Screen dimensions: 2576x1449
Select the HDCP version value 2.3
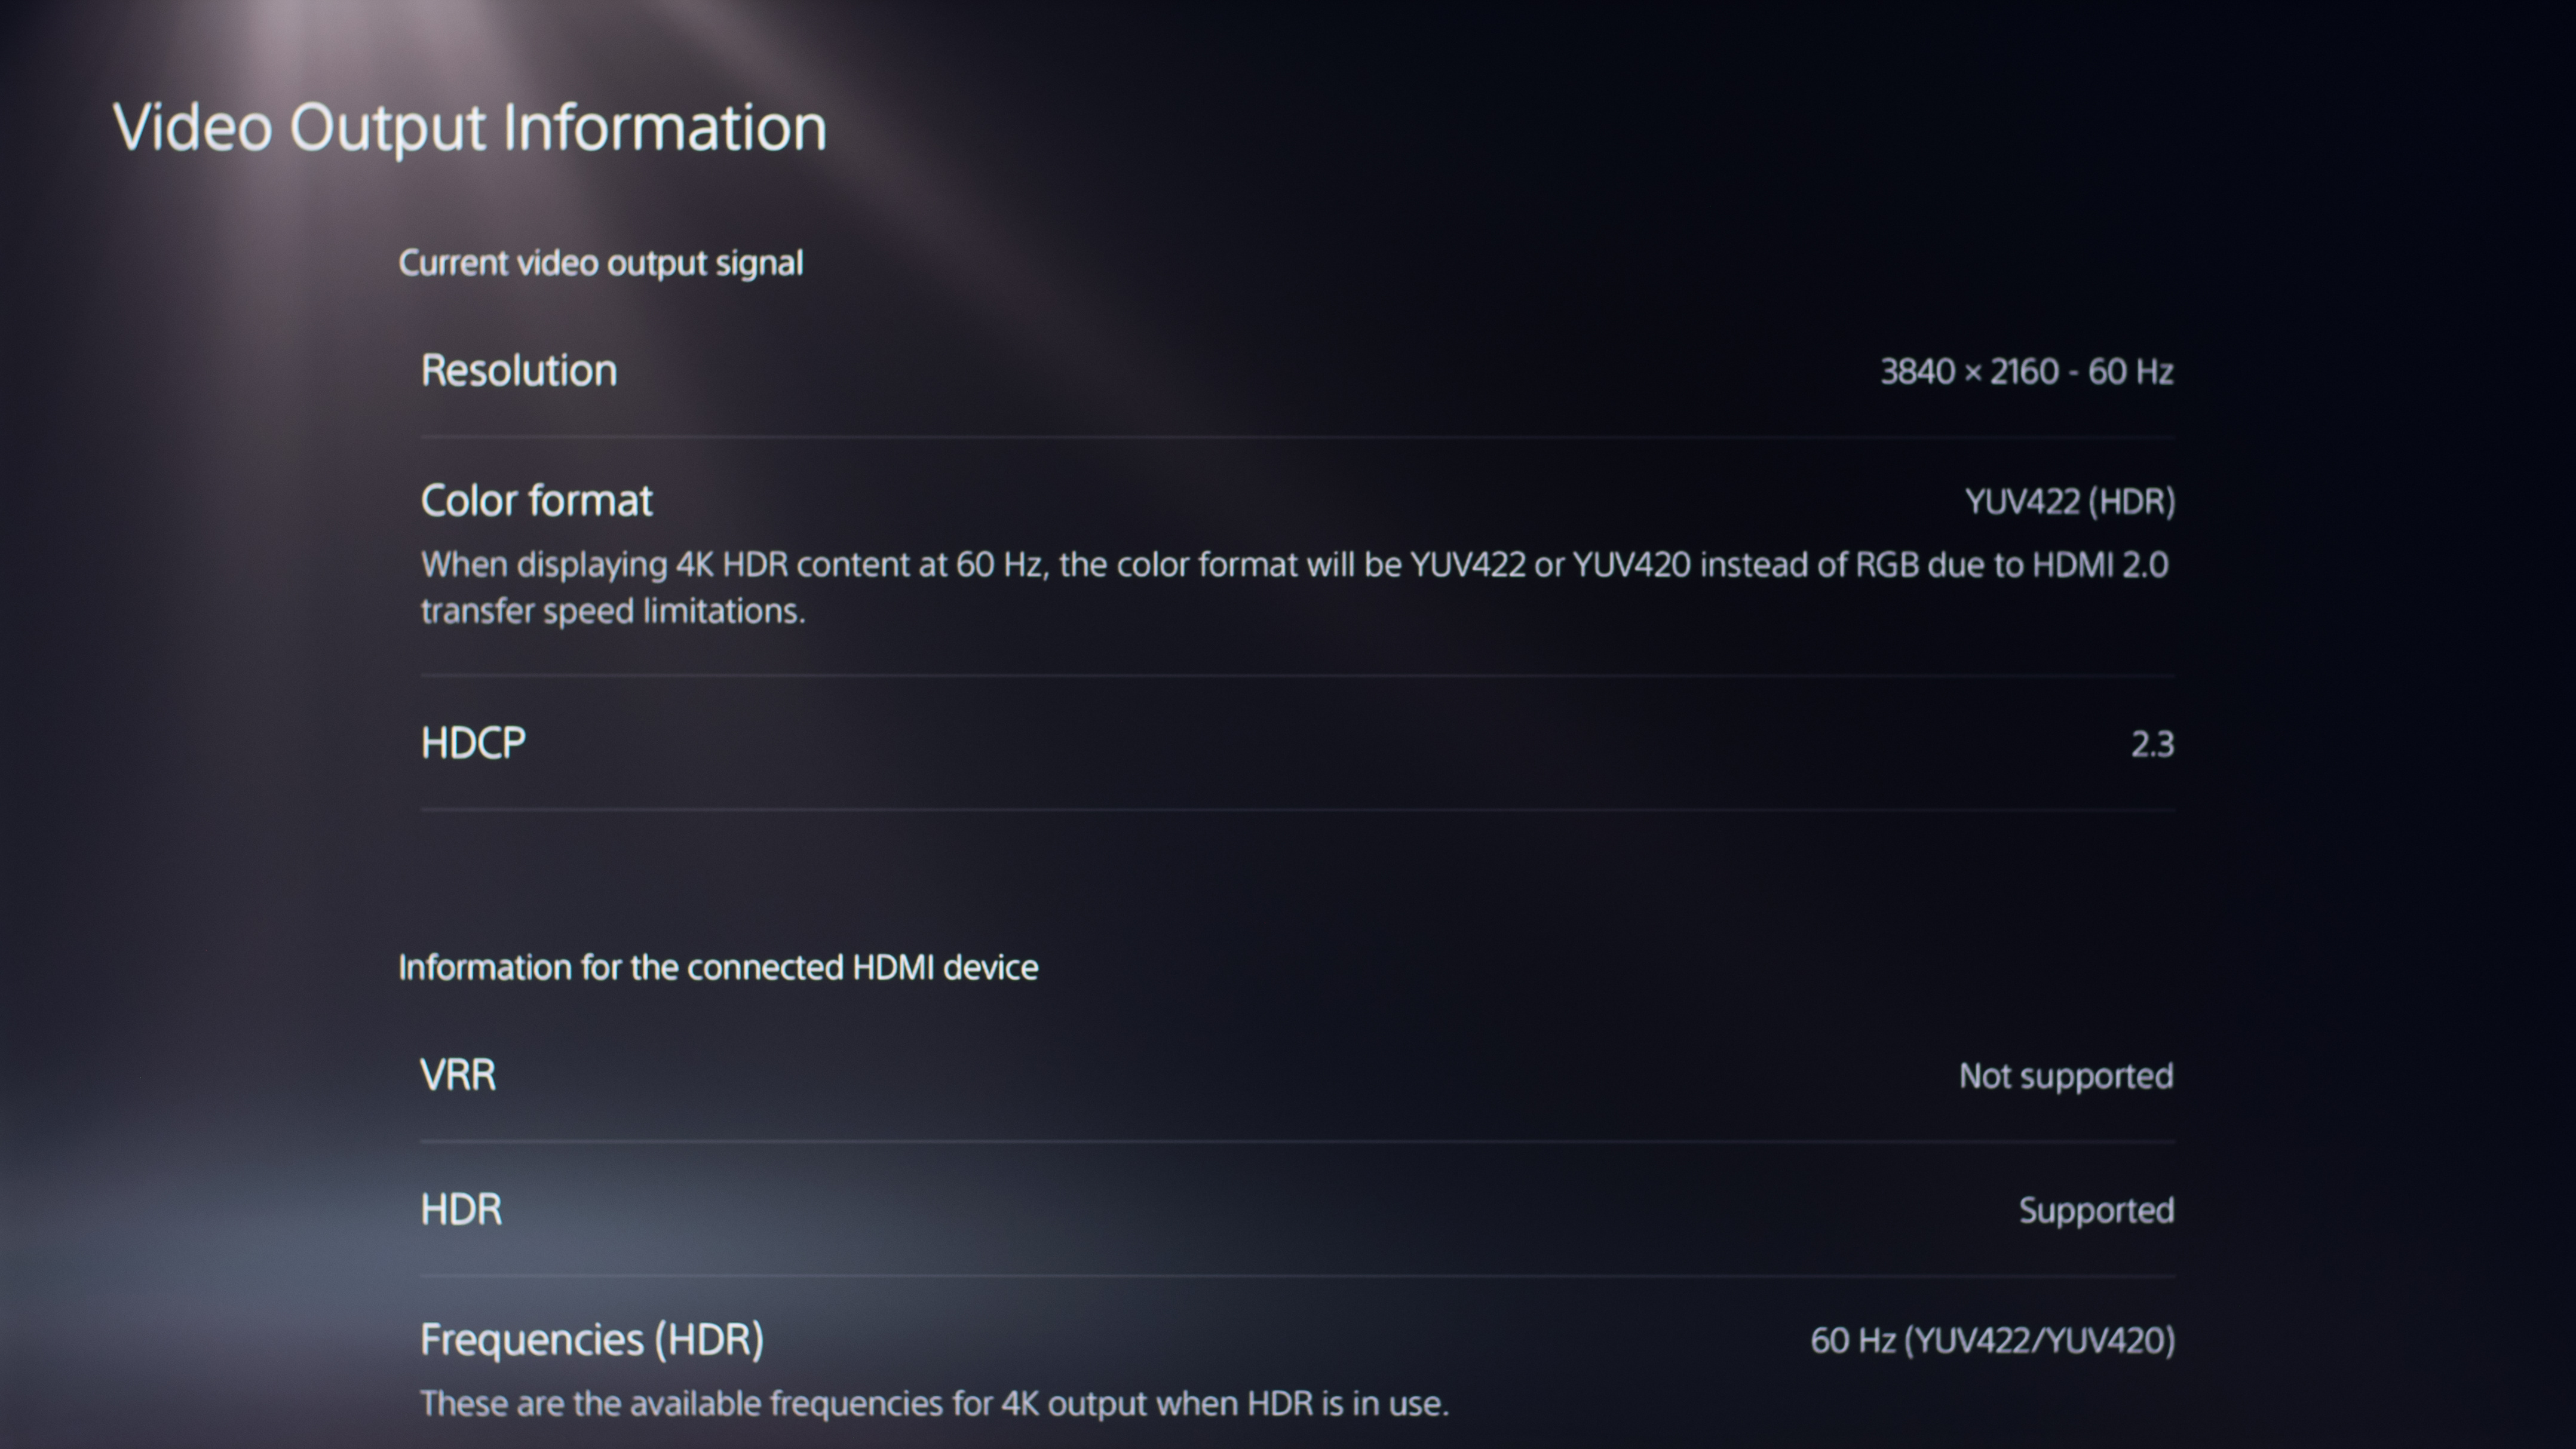click(2152, 745)
